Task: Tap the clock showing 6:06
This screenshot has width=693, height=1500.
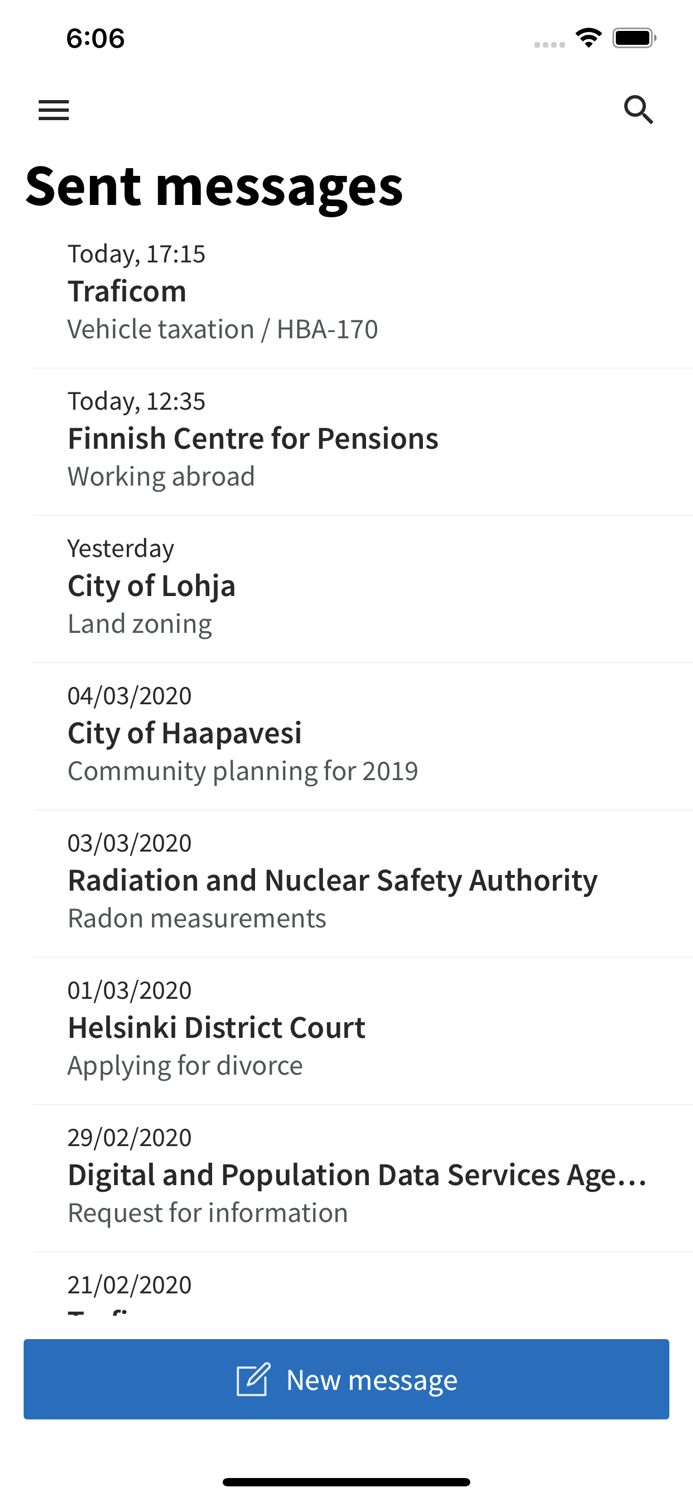Action: (x=96, y=37)
